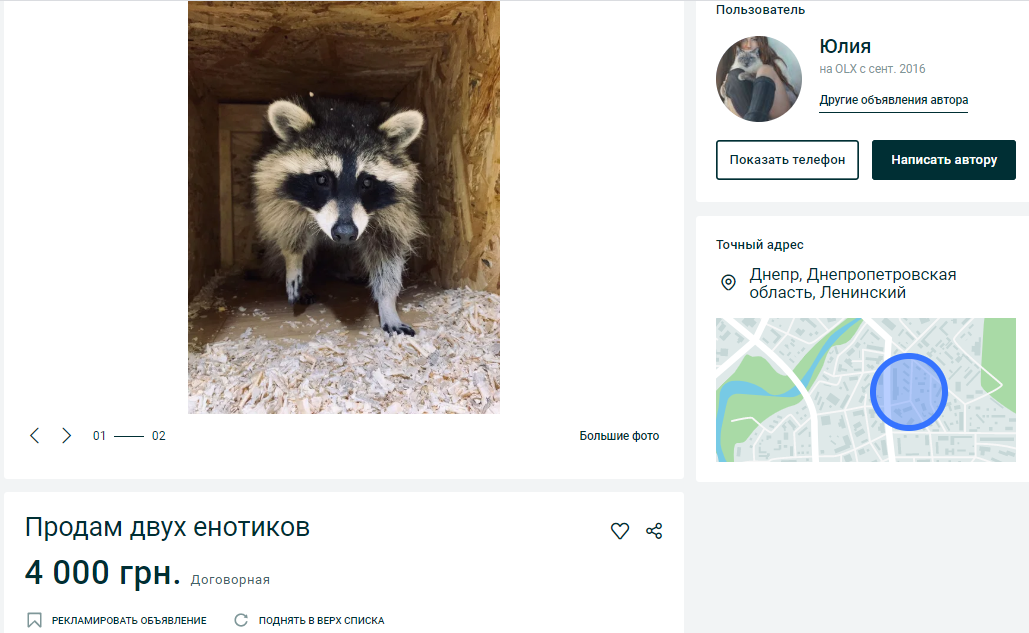The width and height of the screenshot is (1029, 633).
Task: Open larger photos via "Большие фото"
Action: tap(618, 435)
